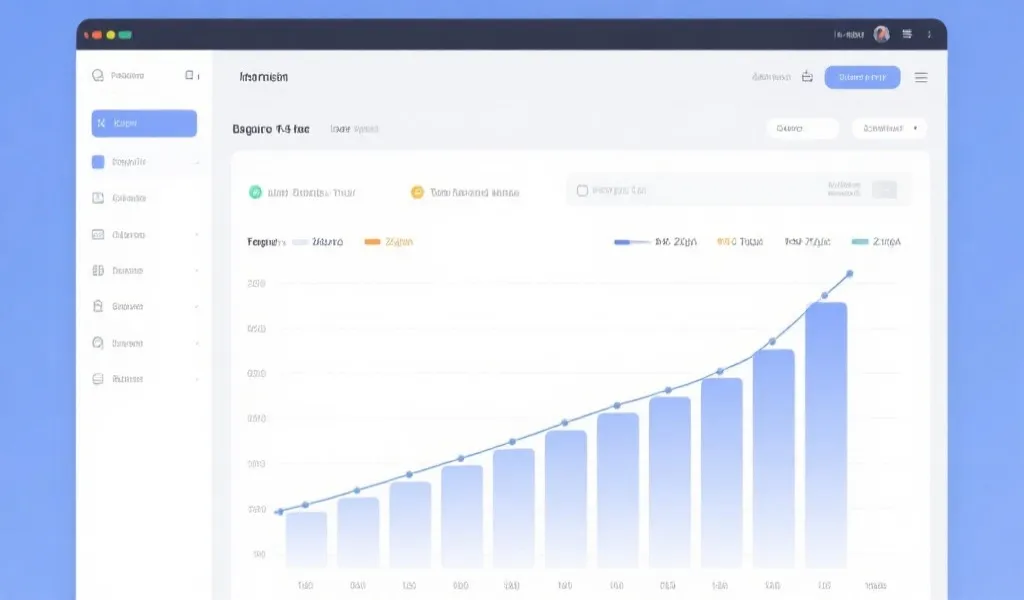This screenshot has width=1024, height=600.
Task: Open the dropdown with the caret arrow above chart
Action: 889,128
